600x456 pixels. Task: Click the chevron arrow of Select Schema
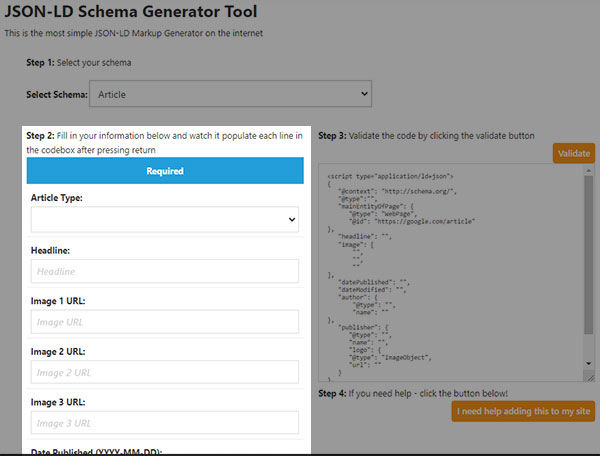tap(364, 94)
